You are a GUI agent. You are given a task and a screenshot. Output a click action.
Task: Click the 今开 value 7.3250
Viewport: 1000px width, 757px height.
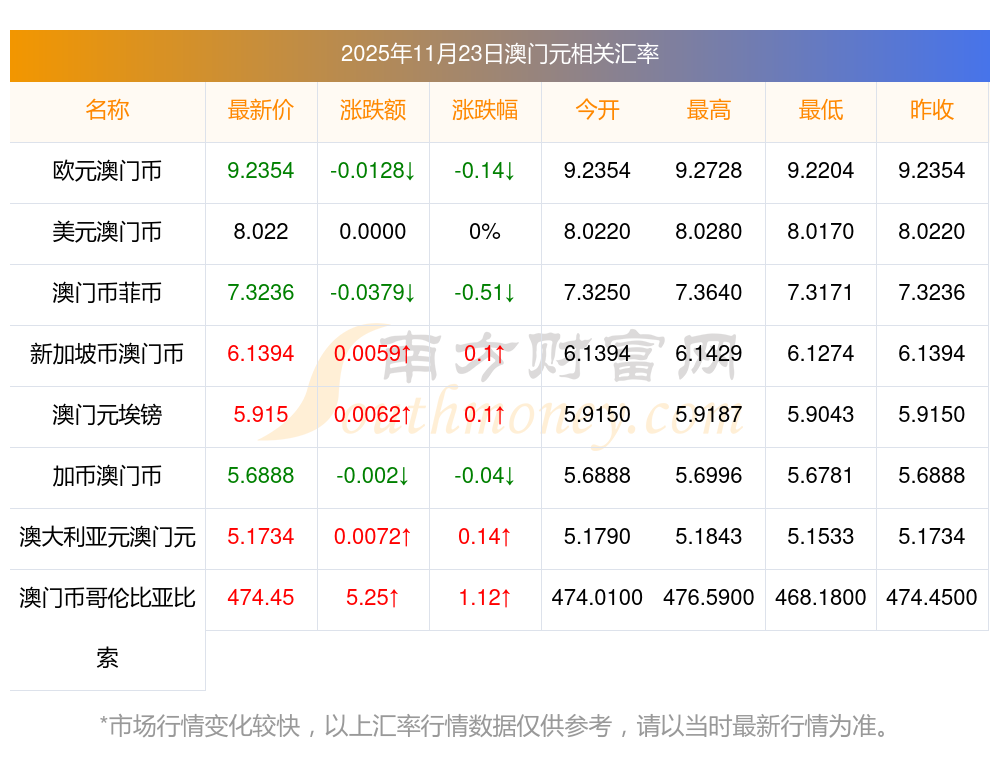pos(597,292)
